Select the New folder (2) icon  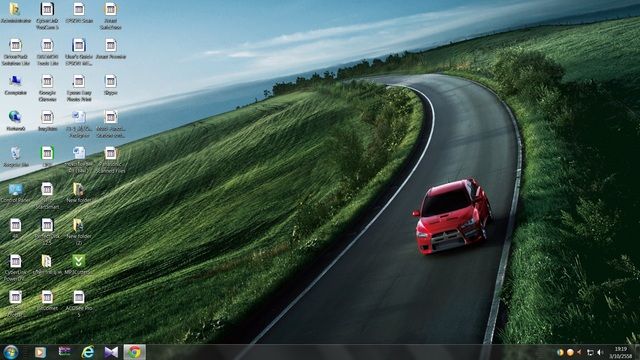[78, 231]
